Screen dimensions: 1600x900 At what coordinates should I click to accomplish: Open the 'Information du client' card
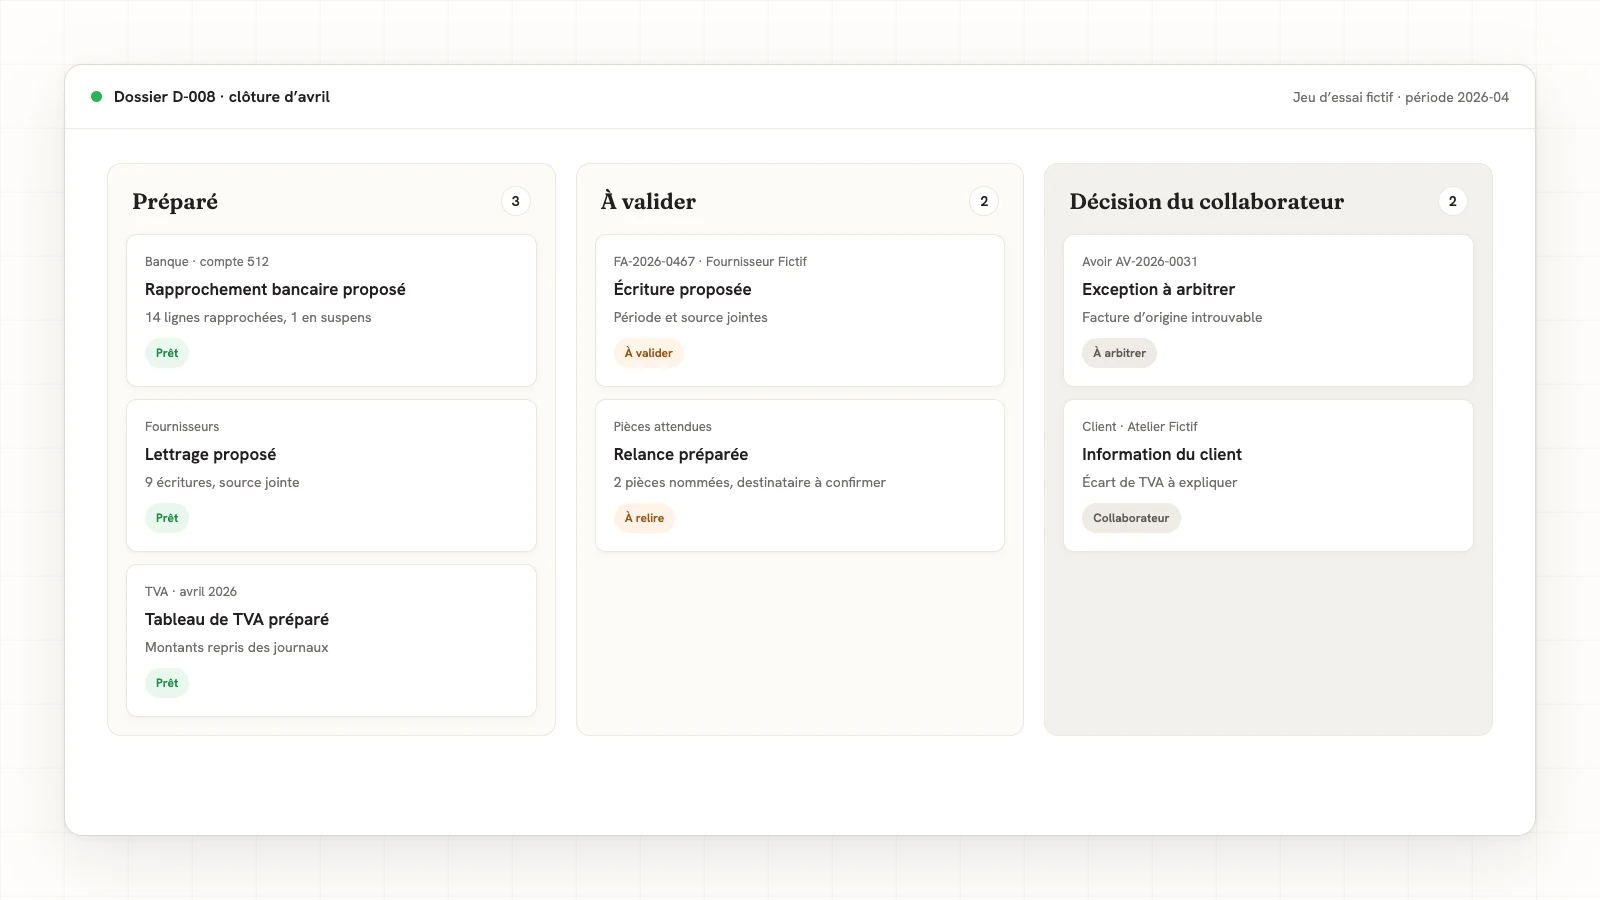1268,475
